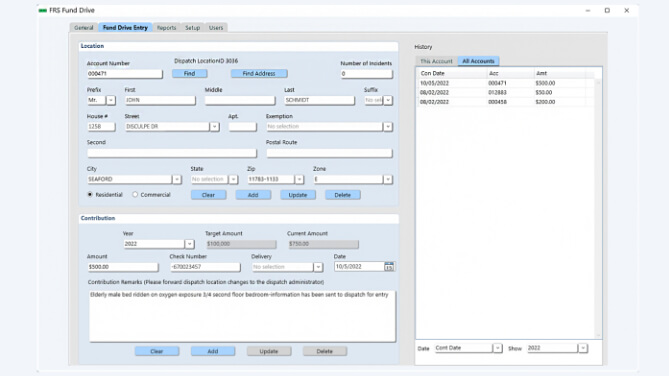Viewport: 669px width, 376px height.
Task: Switch to This Account history tab
Action: point(436,61)
